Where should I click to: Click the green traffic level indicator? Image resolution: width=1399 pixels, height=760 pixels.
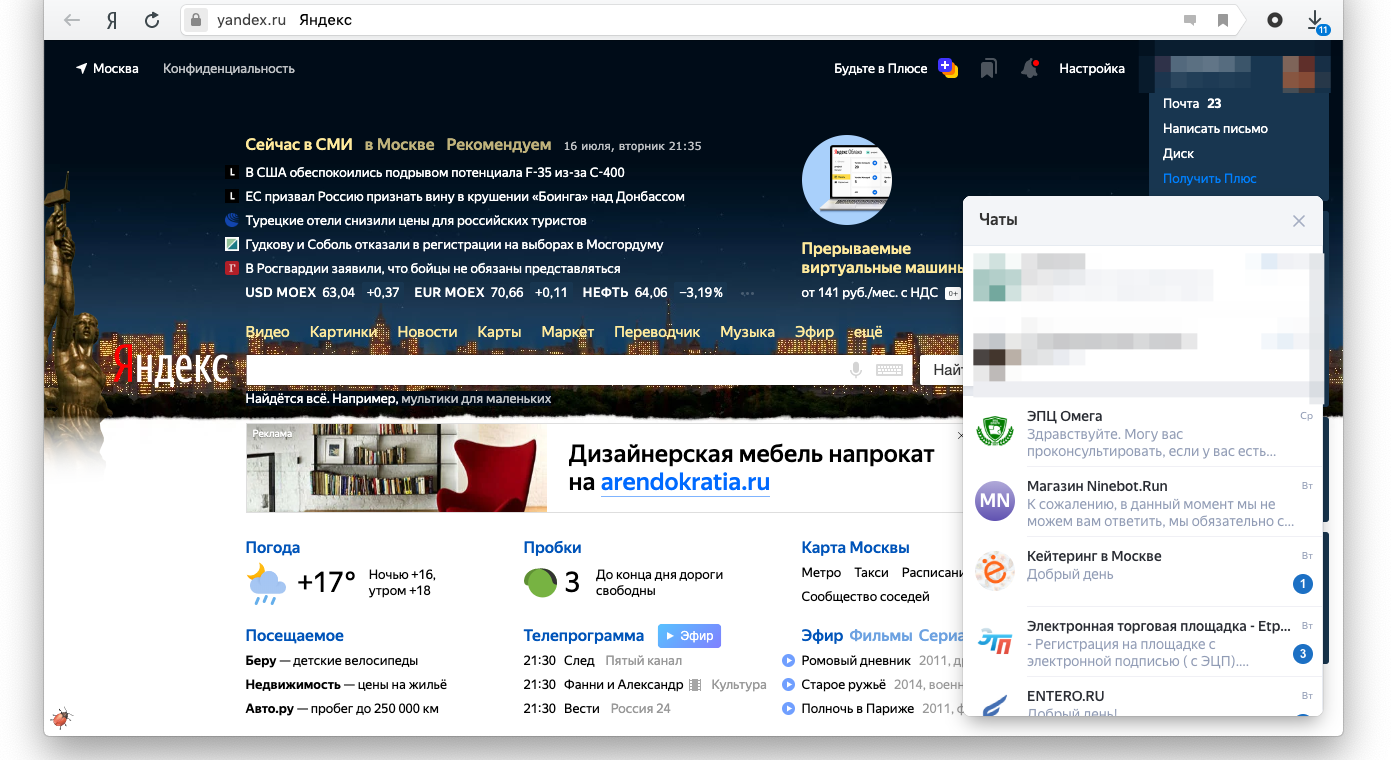click(541, 582)
